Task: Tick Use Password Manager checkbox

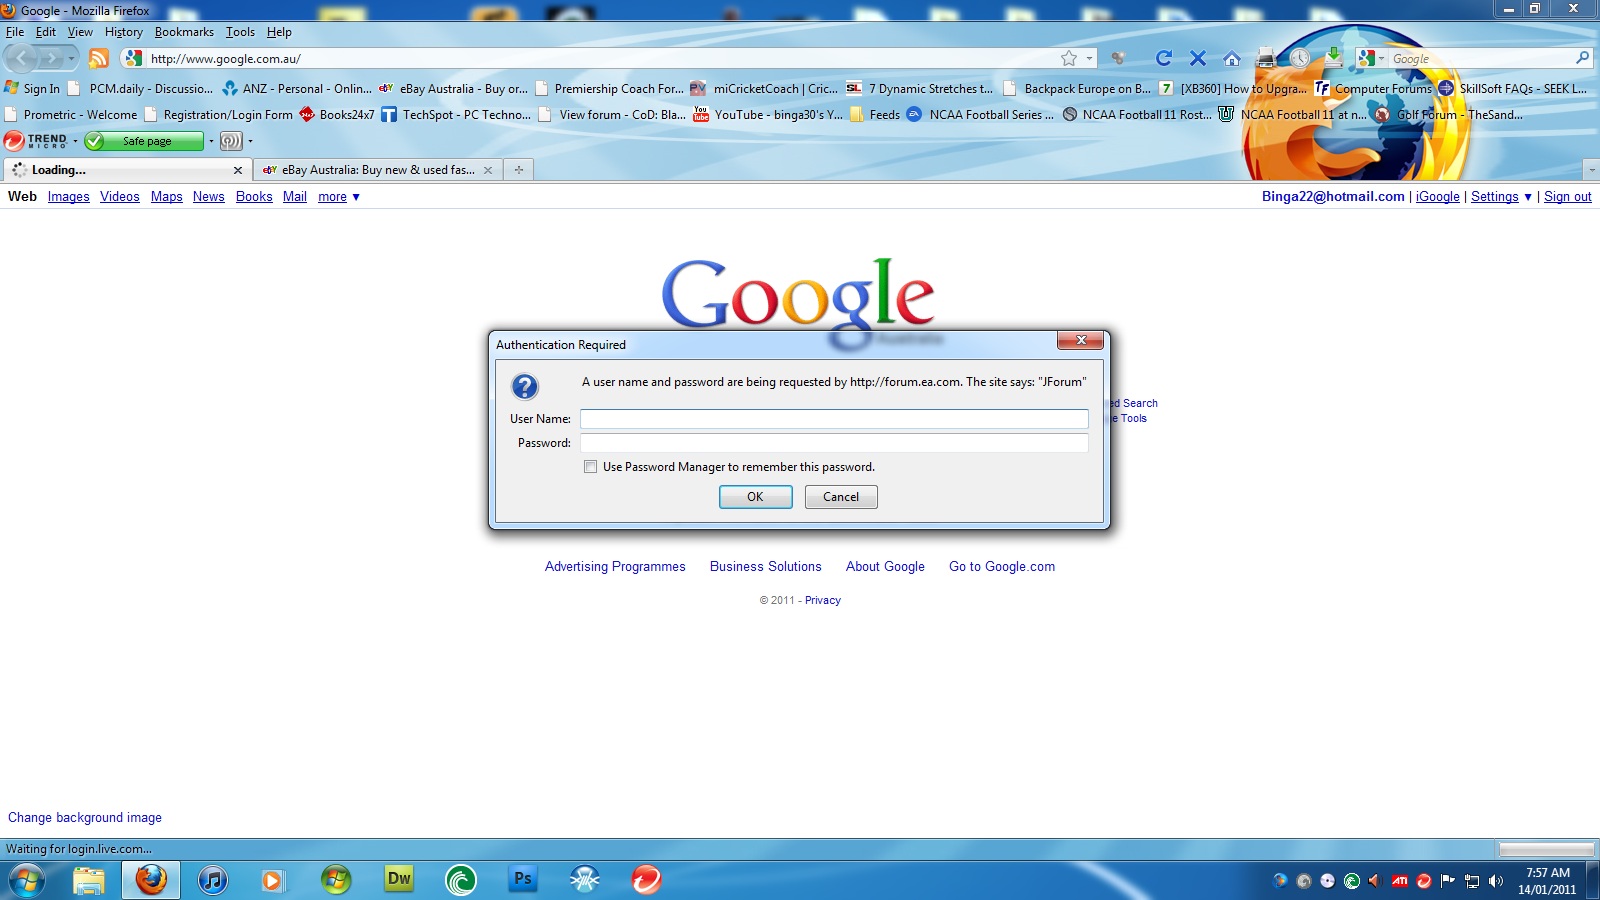Action: click(590, 467)
